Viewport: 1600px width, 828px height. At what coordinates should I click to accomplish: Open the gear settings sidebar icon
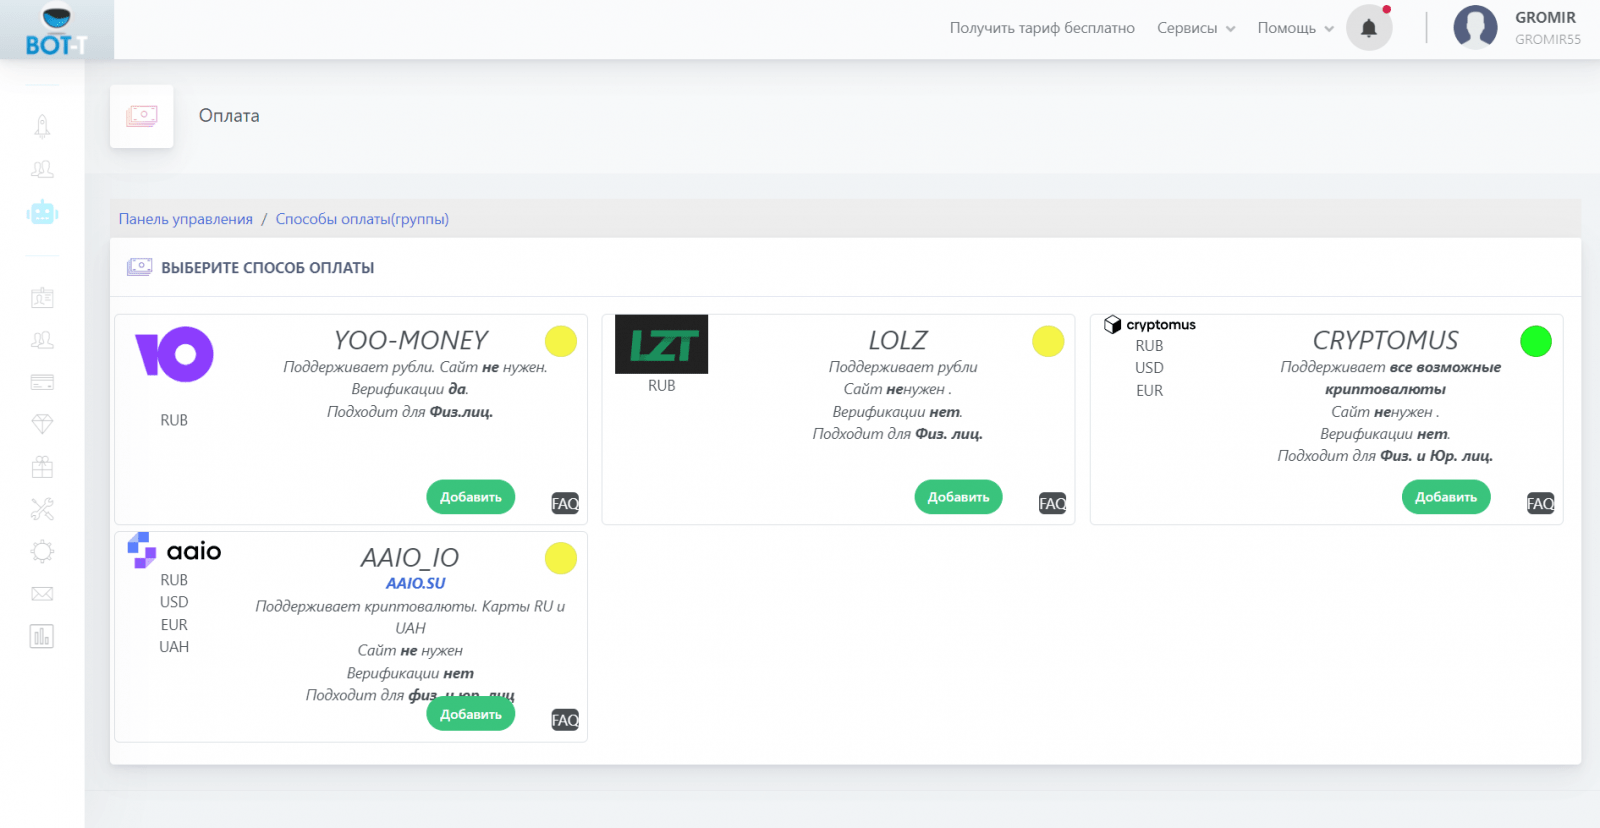pos(42,551)
